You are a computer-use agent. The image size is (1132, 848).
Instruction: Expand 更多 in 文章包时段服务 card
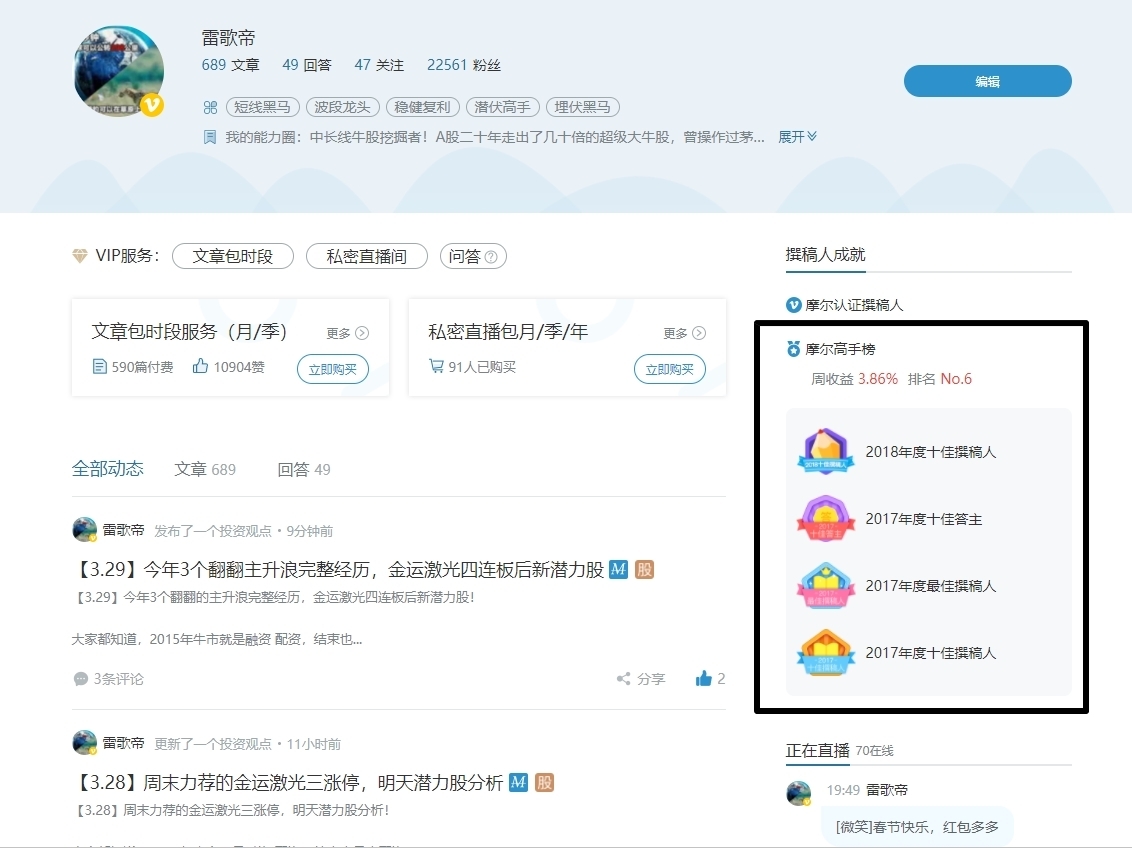click(x=347, y=333)
